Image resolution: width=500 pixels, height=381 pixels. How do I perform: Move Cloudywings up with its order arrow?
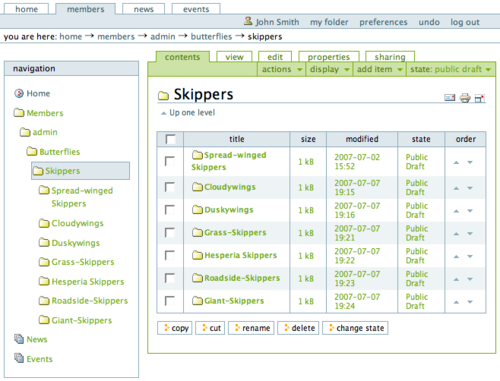[456, 188]
